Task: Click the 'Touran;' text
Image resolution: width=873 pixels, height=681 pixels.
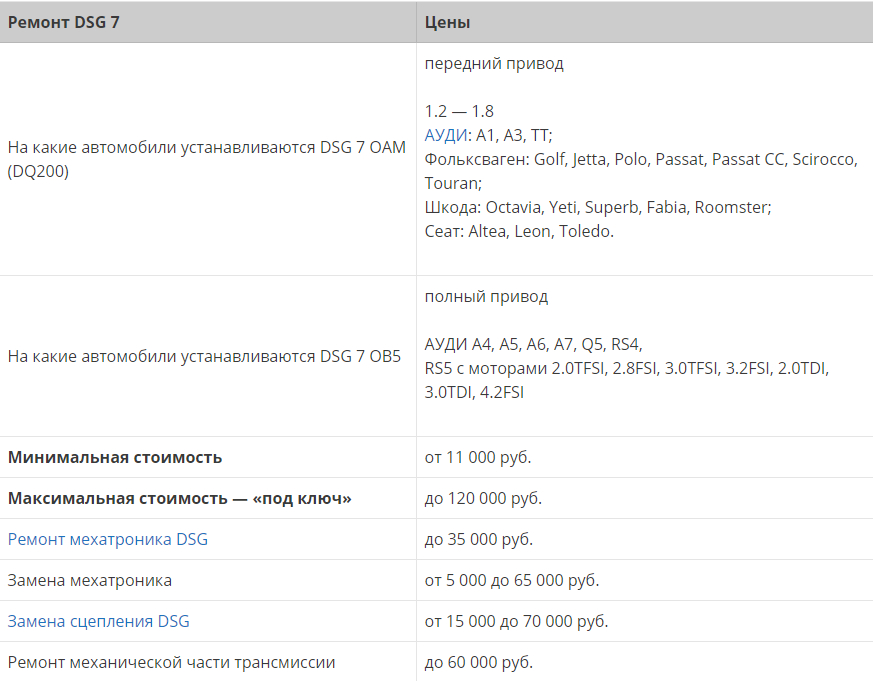Action: (453, 183)
